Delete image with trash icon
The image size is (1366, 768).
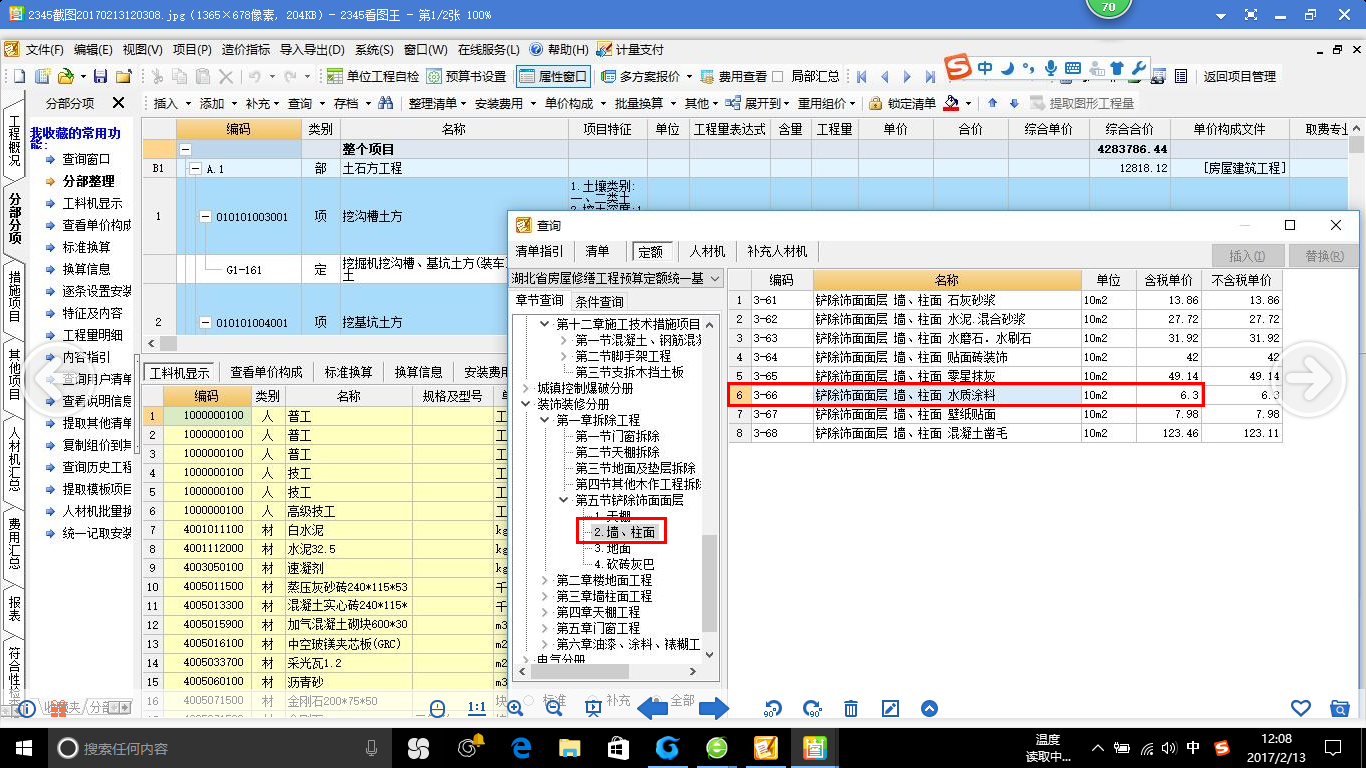[851, 708]
